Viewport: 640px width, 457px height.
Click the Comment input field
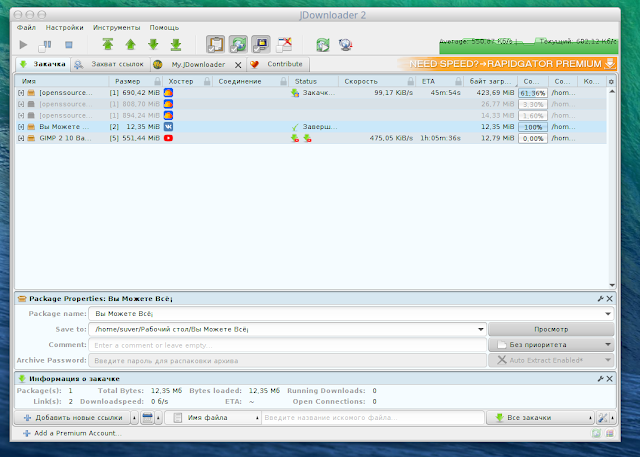click(287, 345)
